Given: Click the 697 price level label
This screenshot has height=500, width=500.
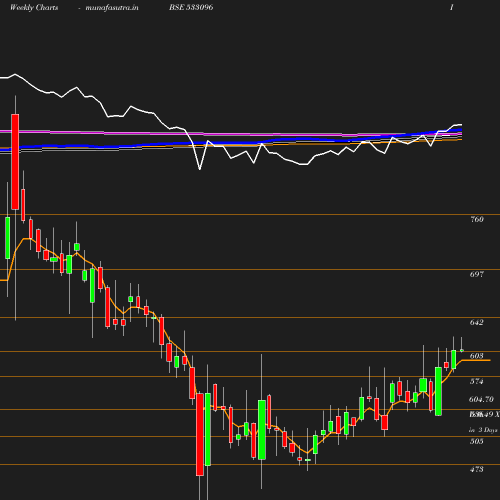Looking at the screenshot, I should [x=477, y=274].
